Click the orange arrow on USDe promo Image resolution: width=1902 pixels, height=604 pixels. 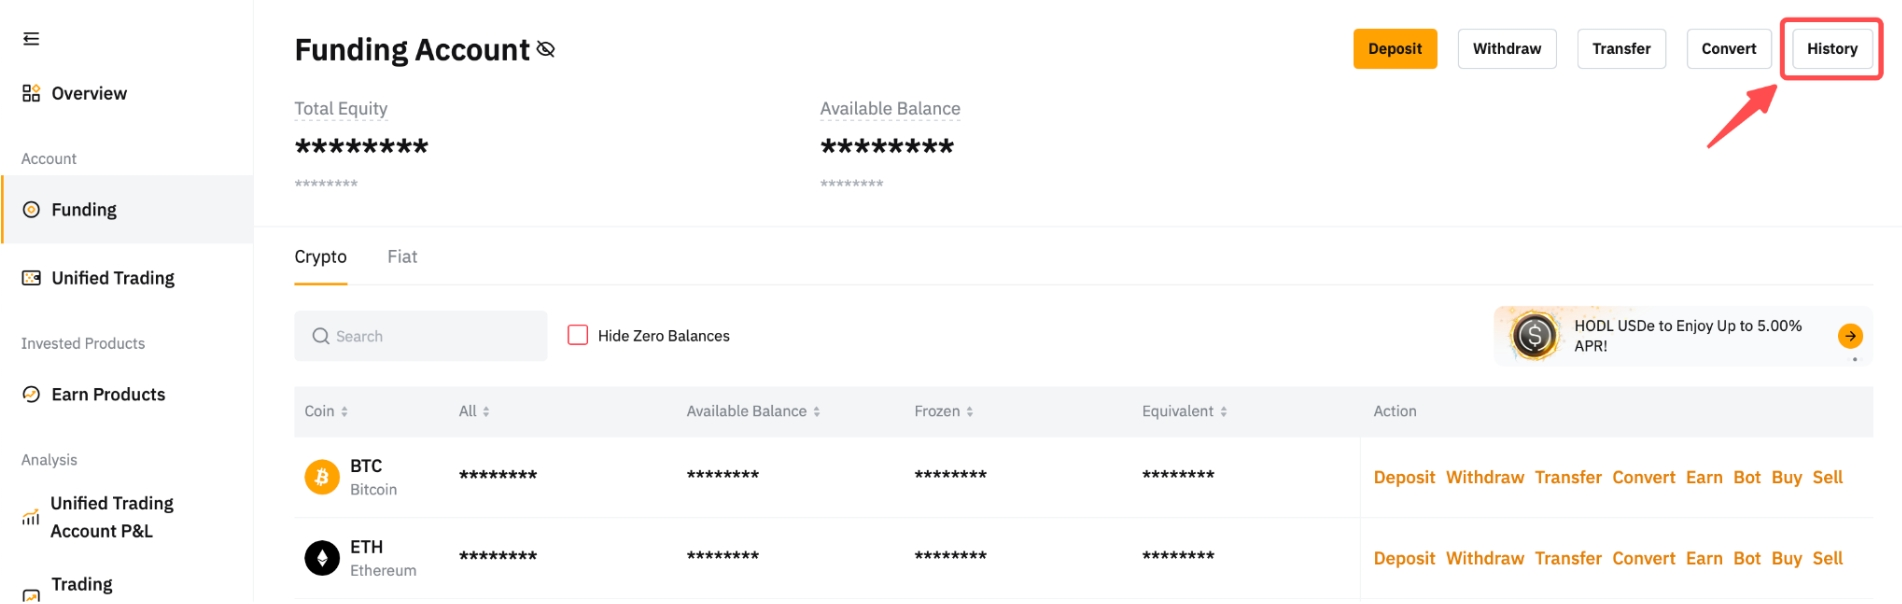(x=1850, y=336)
